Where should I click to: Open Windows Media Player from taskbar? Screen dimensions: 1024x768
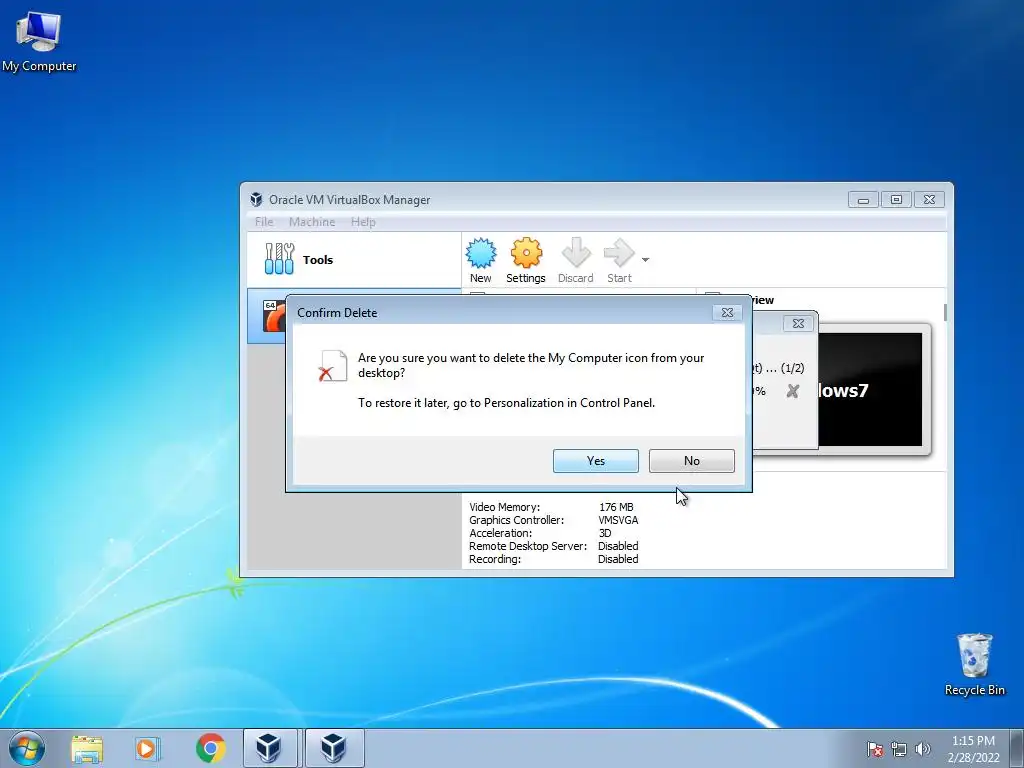(x=148, y=749)
